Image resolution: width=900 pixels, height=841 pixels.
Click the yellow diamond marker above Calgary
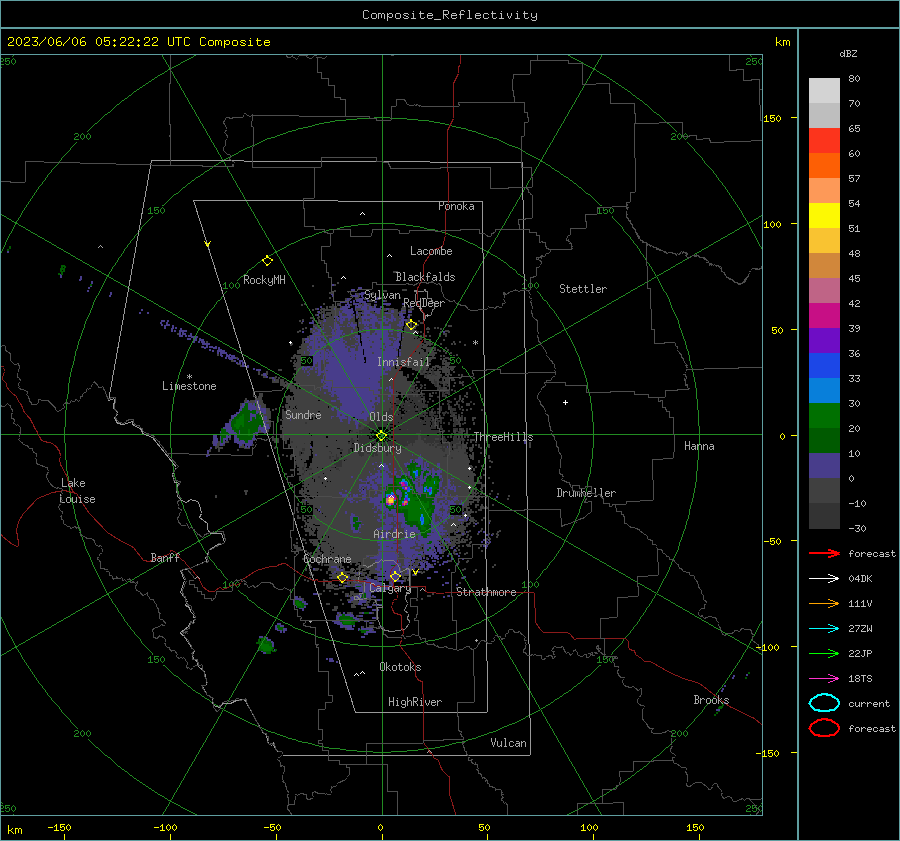(x=395, y=576)
